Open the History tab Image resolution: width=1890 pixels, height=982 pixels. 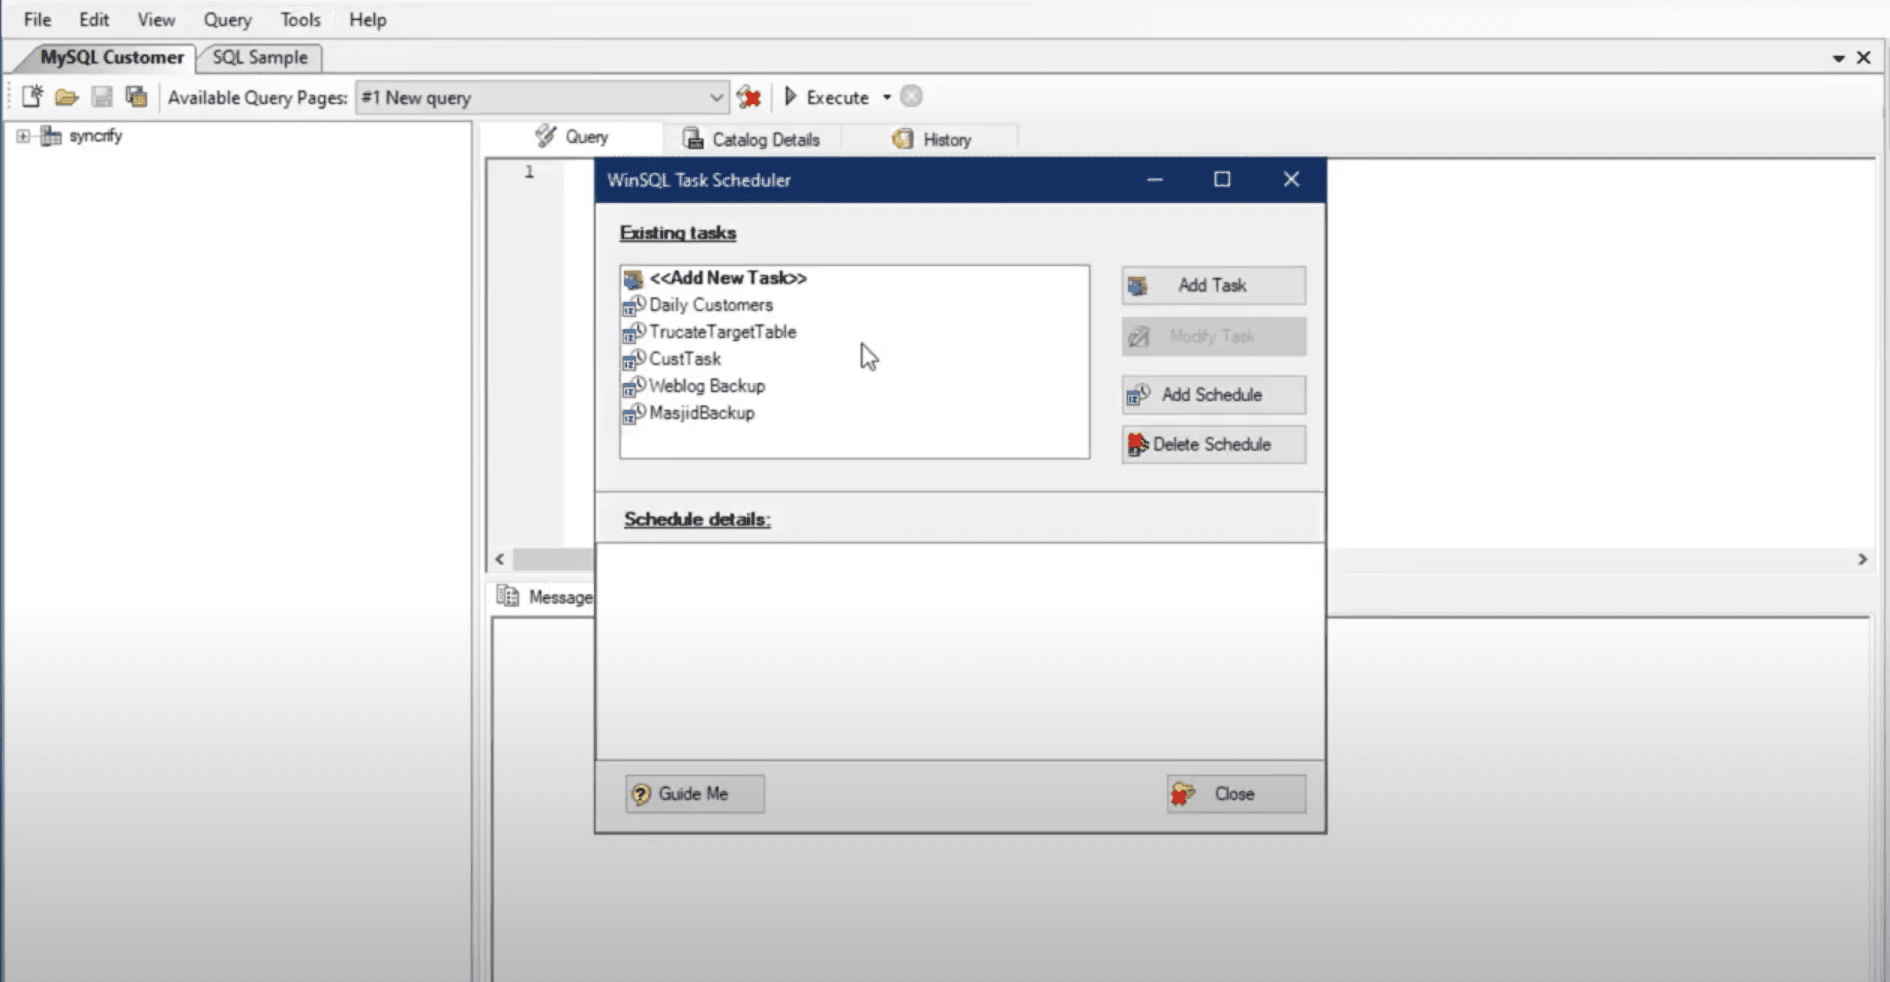click(x=931, y=139)
